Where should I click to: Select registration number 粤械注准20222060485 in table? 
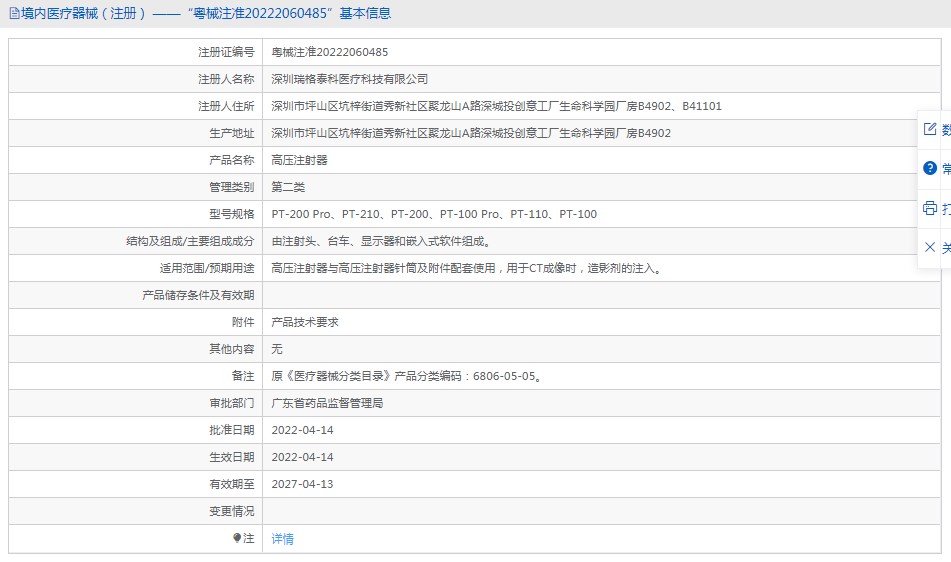tap(329, 52)
